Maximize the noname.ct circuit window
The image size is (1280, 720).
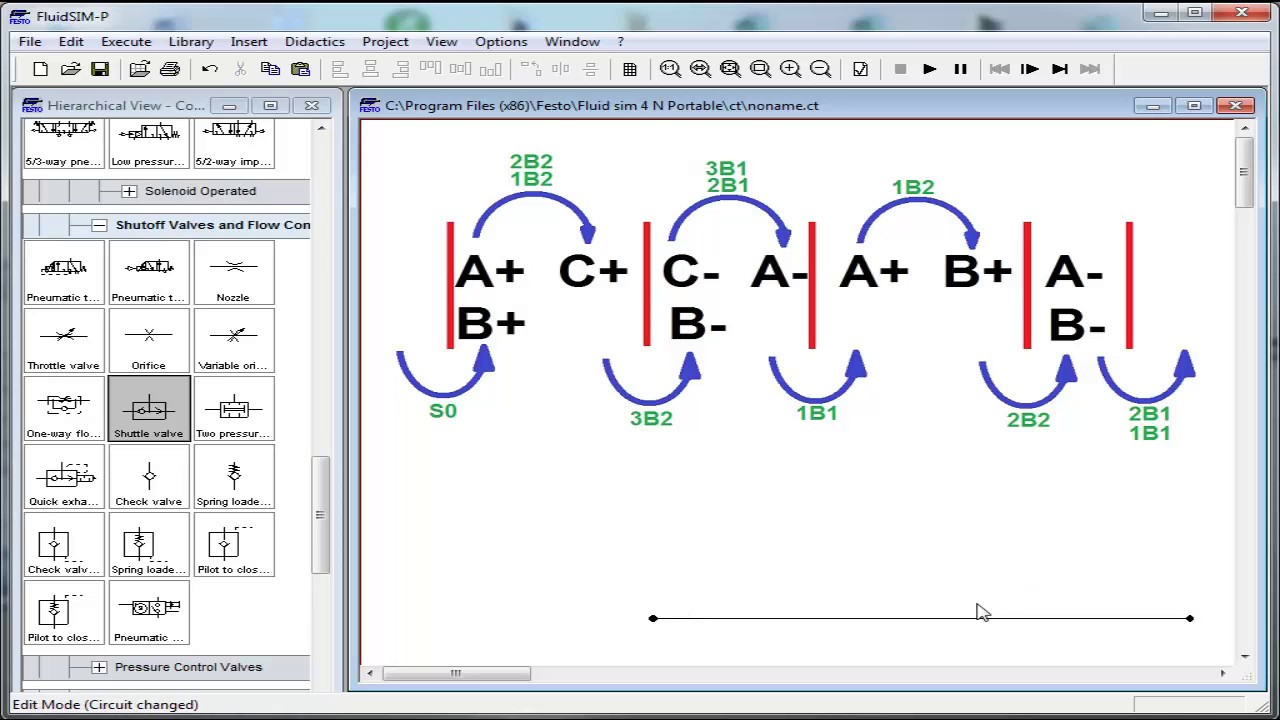click(1194, 105)
